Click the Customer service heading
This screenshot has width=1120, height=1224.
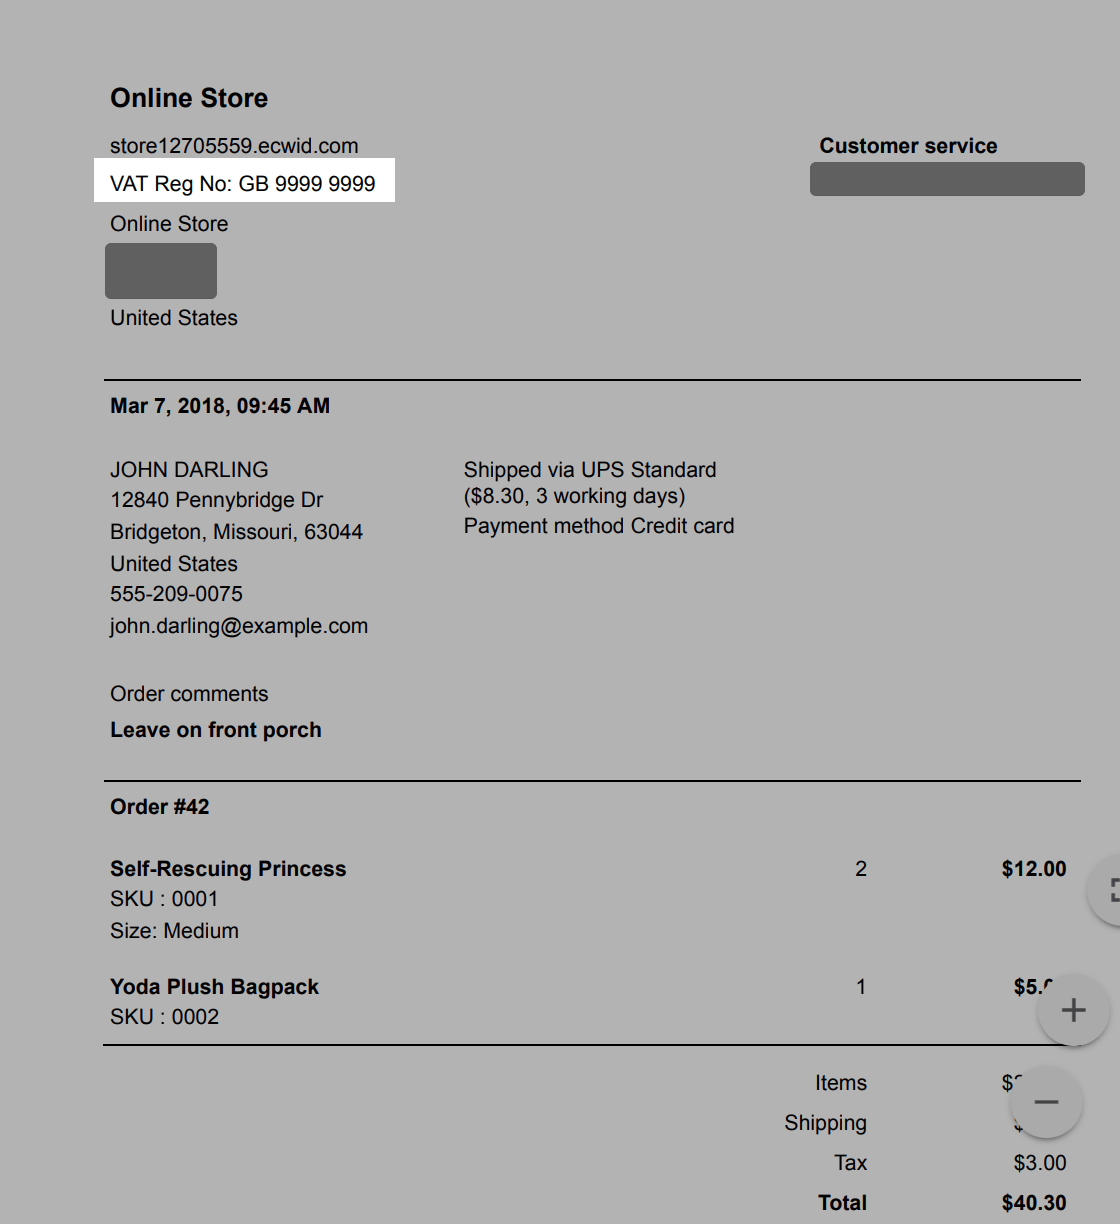pyautogui.click(x=908, y=146)
